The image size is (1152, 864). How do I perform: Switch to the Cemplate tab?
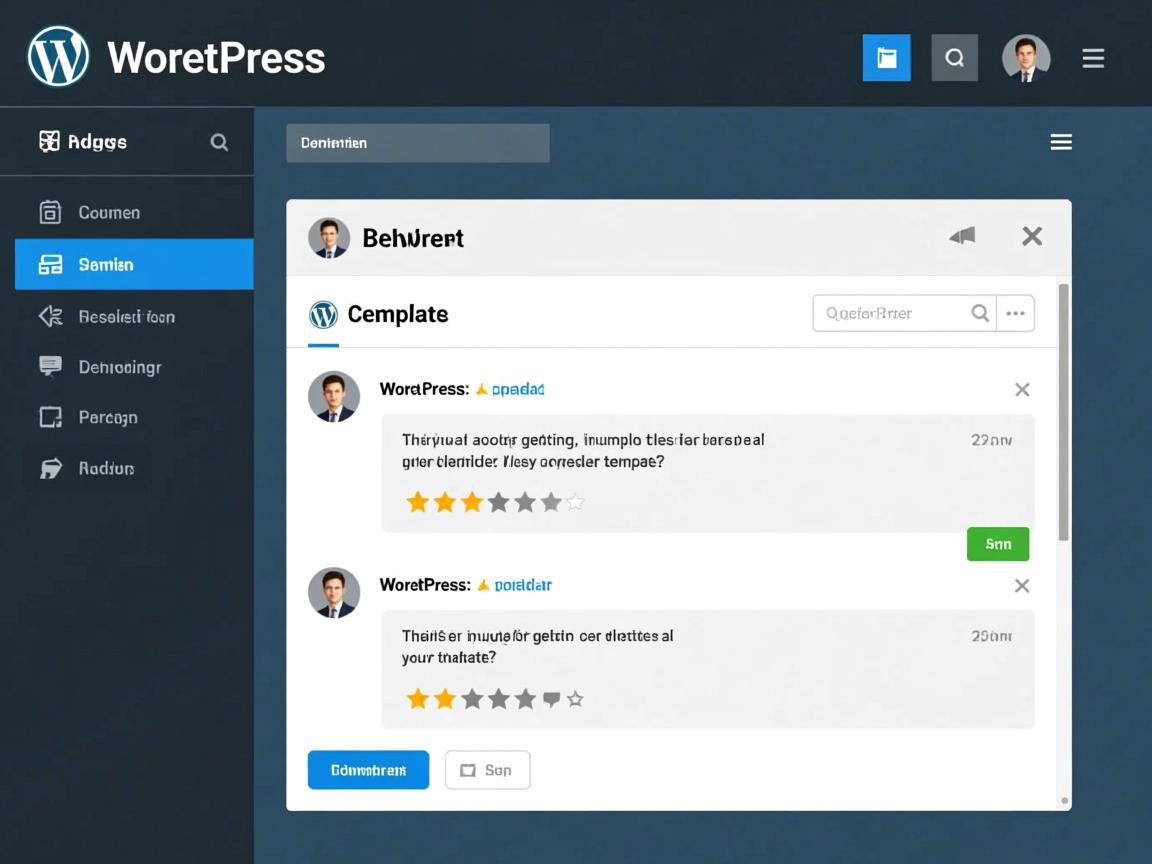[398, 314]
